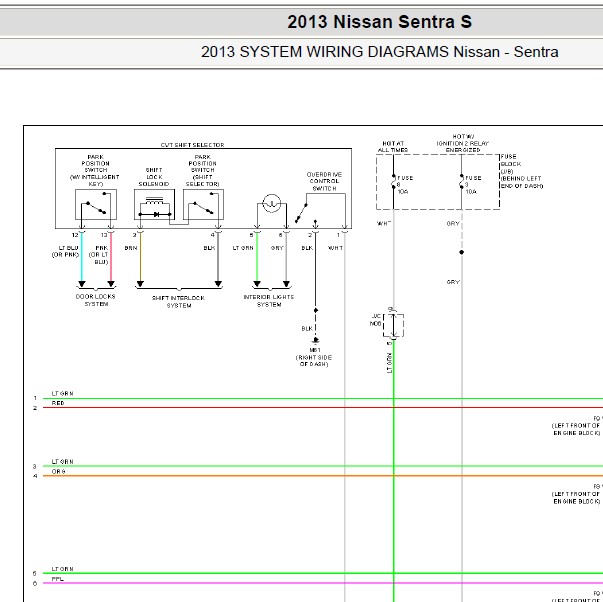Screen dimensions: 603x602
Task: Click the "INTERIOR LIGHTS SYSTEM" reference
Action: (x=269, y=301)
